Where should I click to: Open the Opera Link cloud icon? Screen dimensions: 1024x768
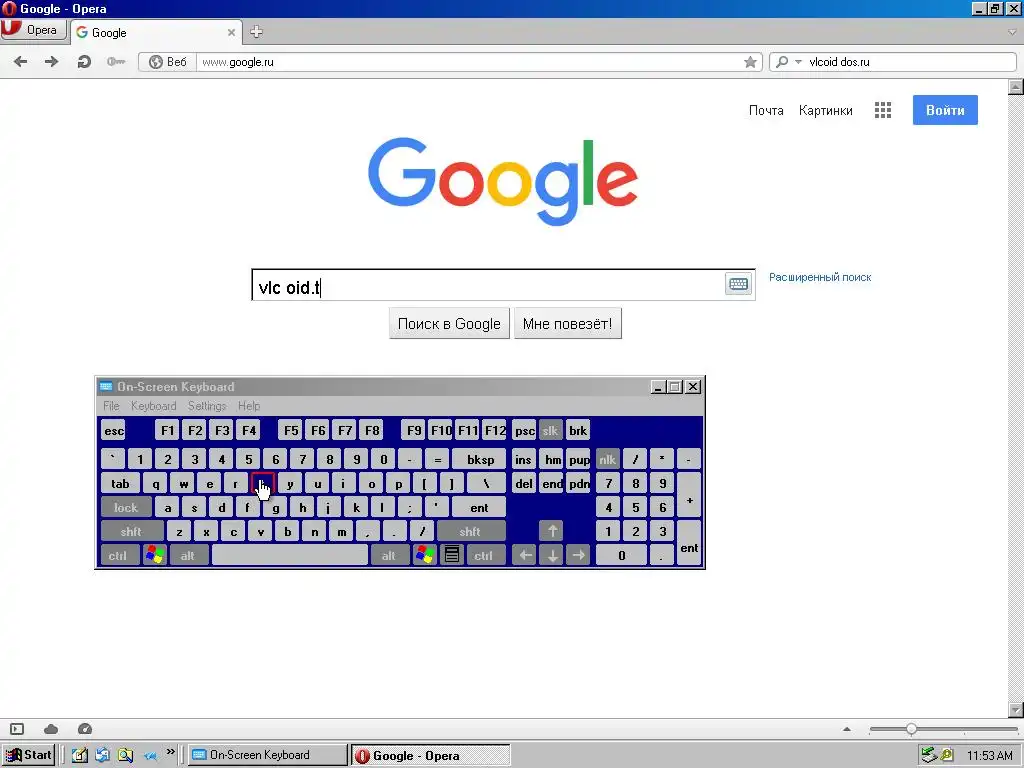tap(51, 729)
